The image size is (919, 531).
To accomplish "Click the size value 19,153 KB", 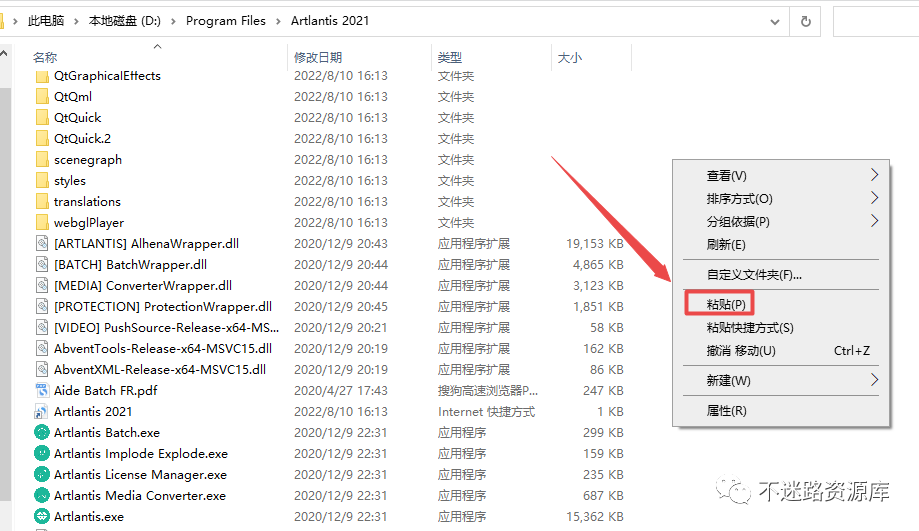I will tap(594, 244).
